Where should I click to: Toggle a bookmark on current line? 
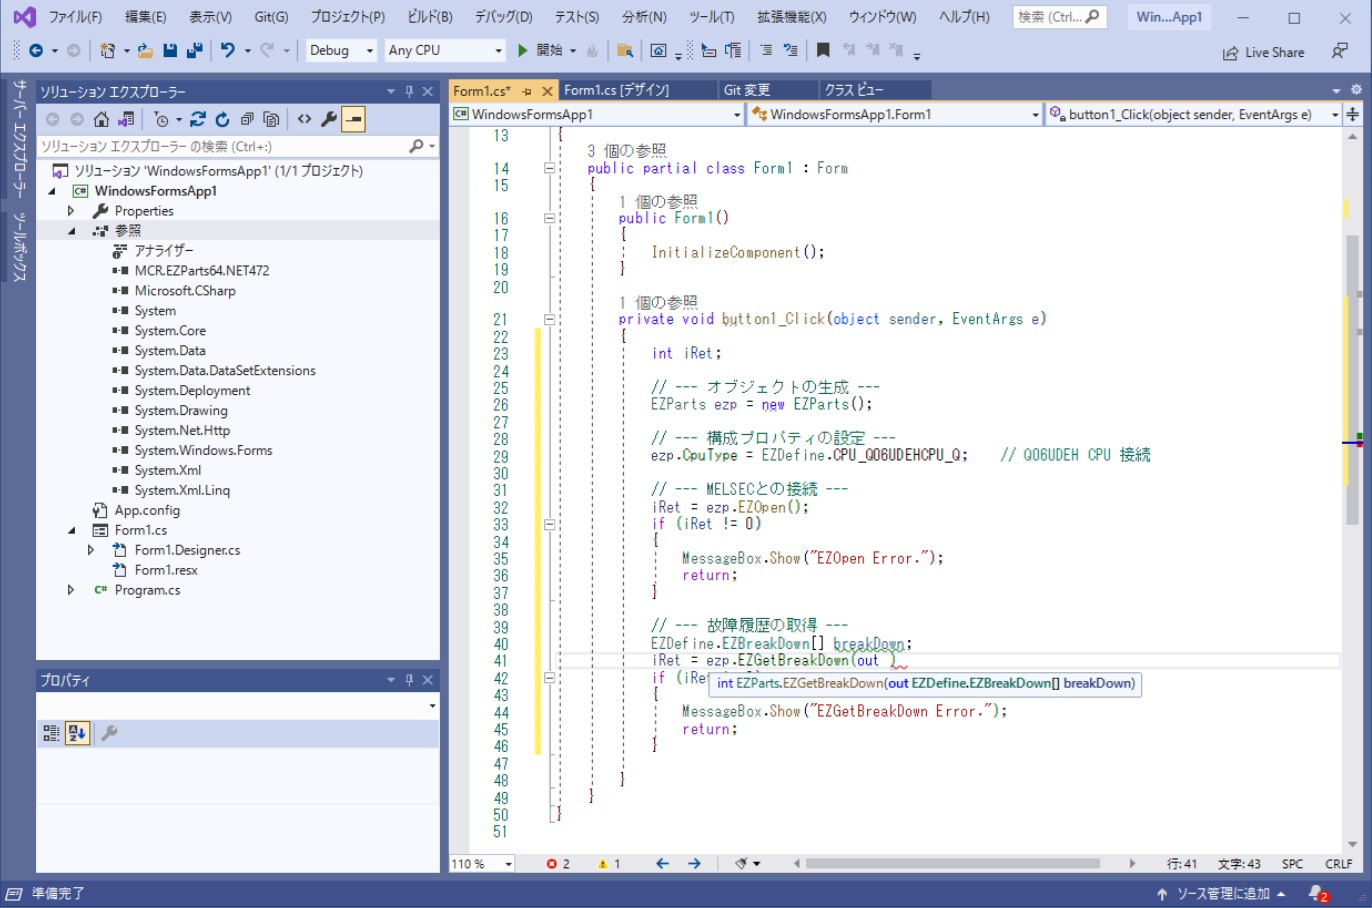pos(823,50)
